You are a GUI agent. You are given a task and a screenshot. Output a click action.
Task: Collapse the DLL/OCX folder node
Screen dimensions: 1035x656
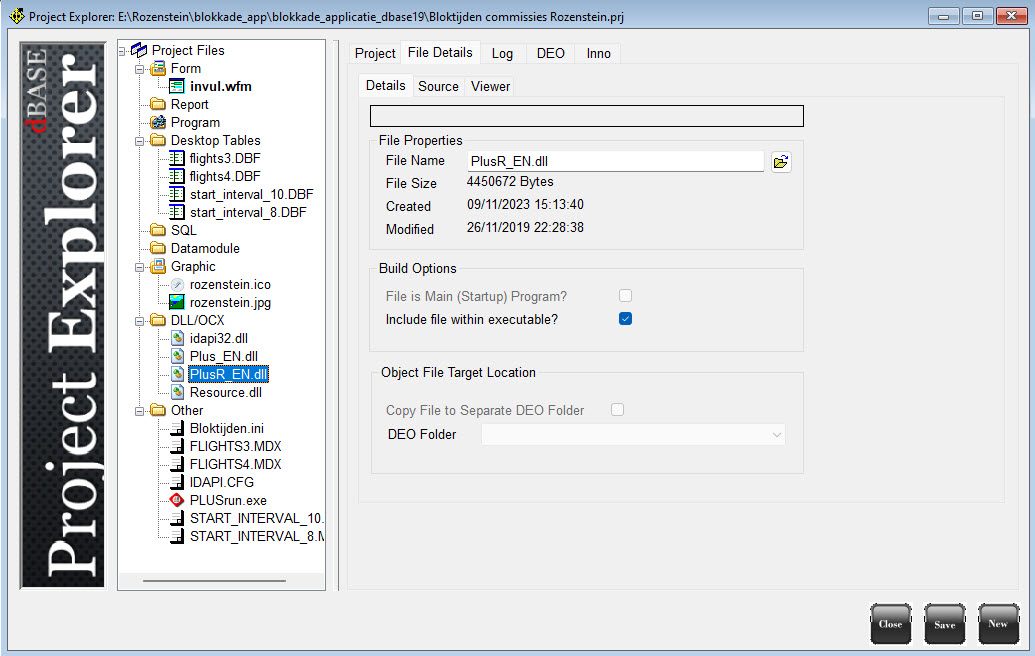point(140,321)
